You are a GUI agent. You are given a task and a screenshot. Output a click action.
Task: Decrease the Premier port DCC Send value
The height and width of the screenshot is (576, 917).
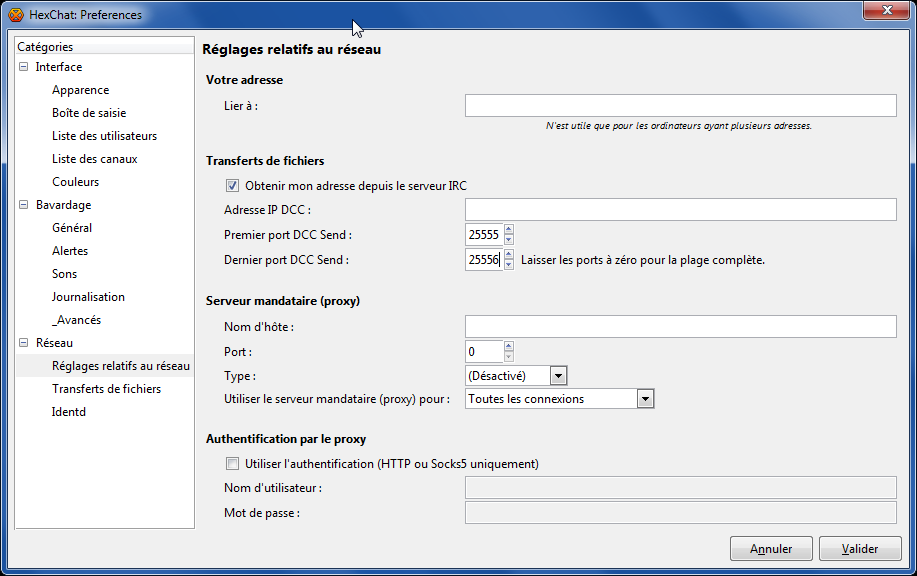[508, 240]
